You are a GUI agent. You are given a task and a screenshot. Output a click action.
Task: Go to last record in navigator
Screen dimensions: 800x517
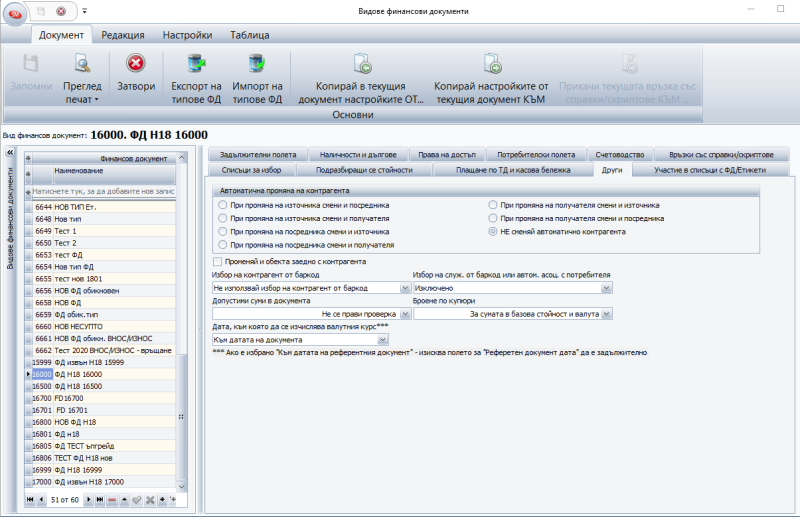[100, 500]
